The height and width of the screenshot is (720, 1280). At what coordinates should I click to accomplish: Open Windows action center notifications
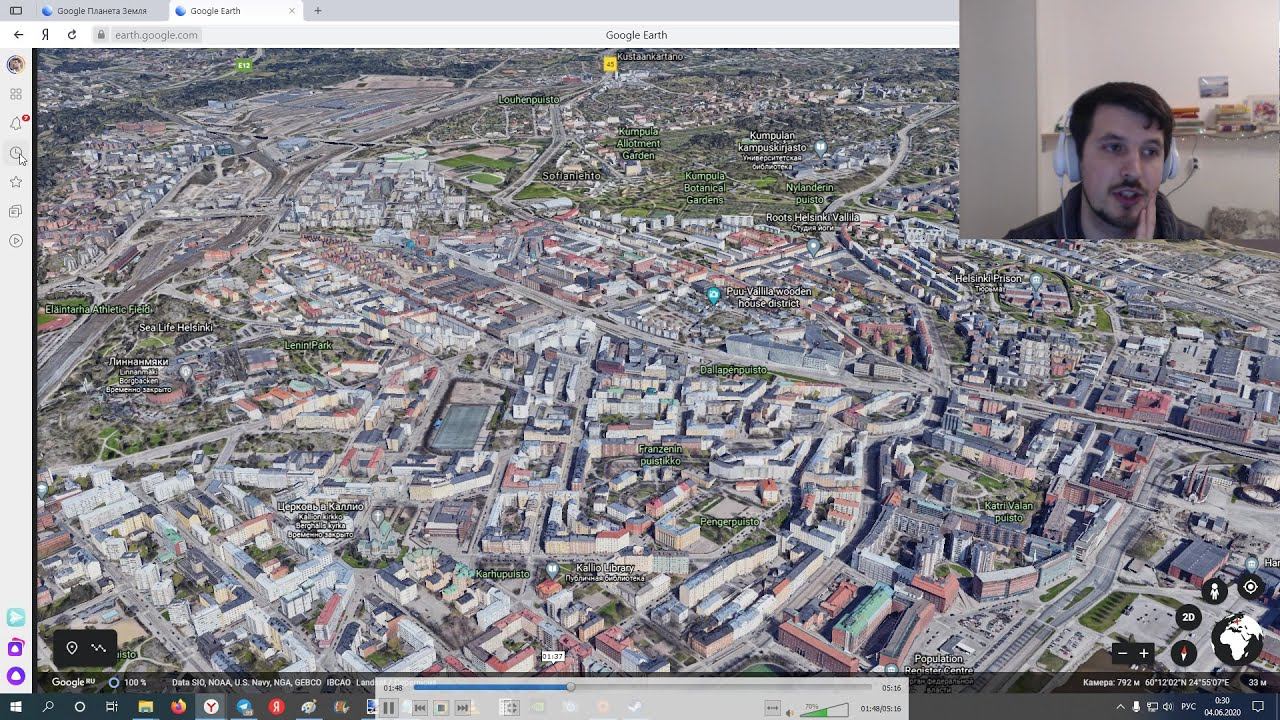pos(1258,707)
